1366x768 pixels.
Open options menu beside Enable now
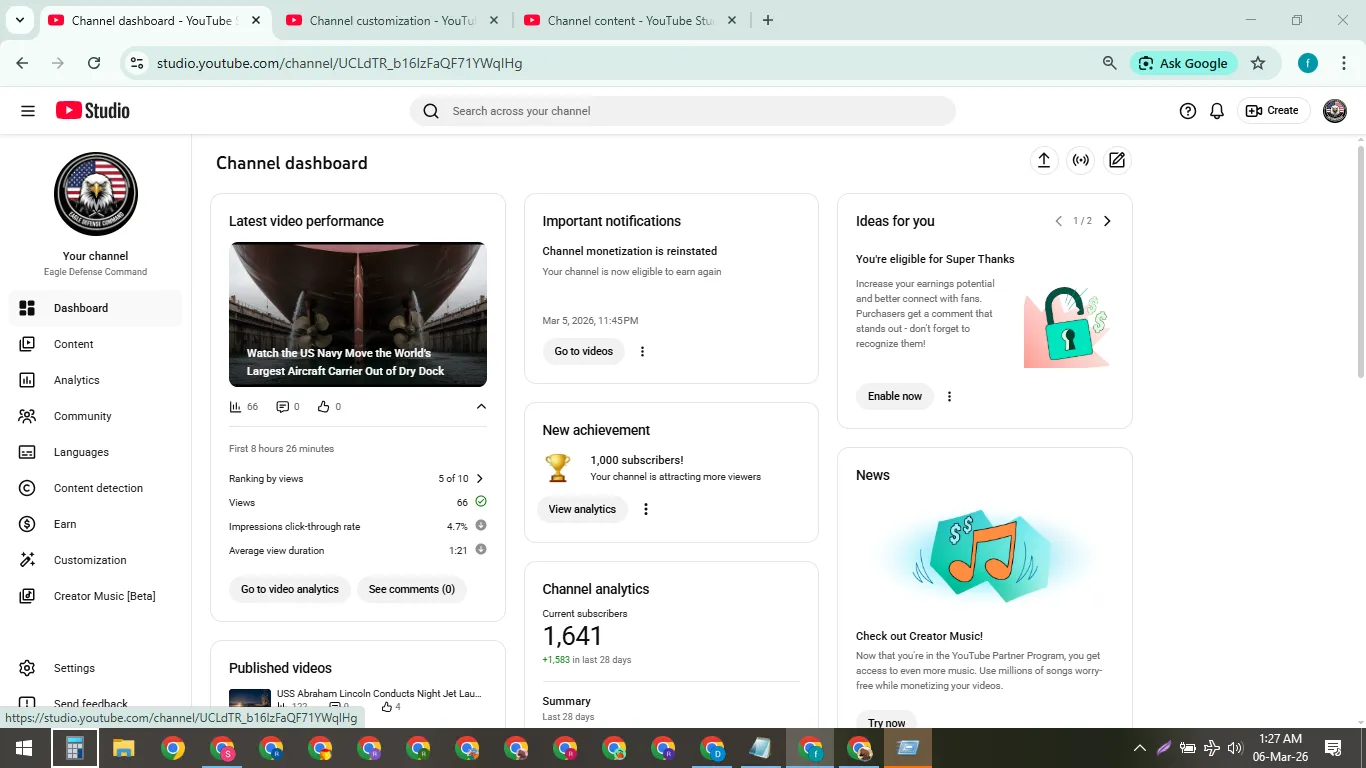(949, 396)
